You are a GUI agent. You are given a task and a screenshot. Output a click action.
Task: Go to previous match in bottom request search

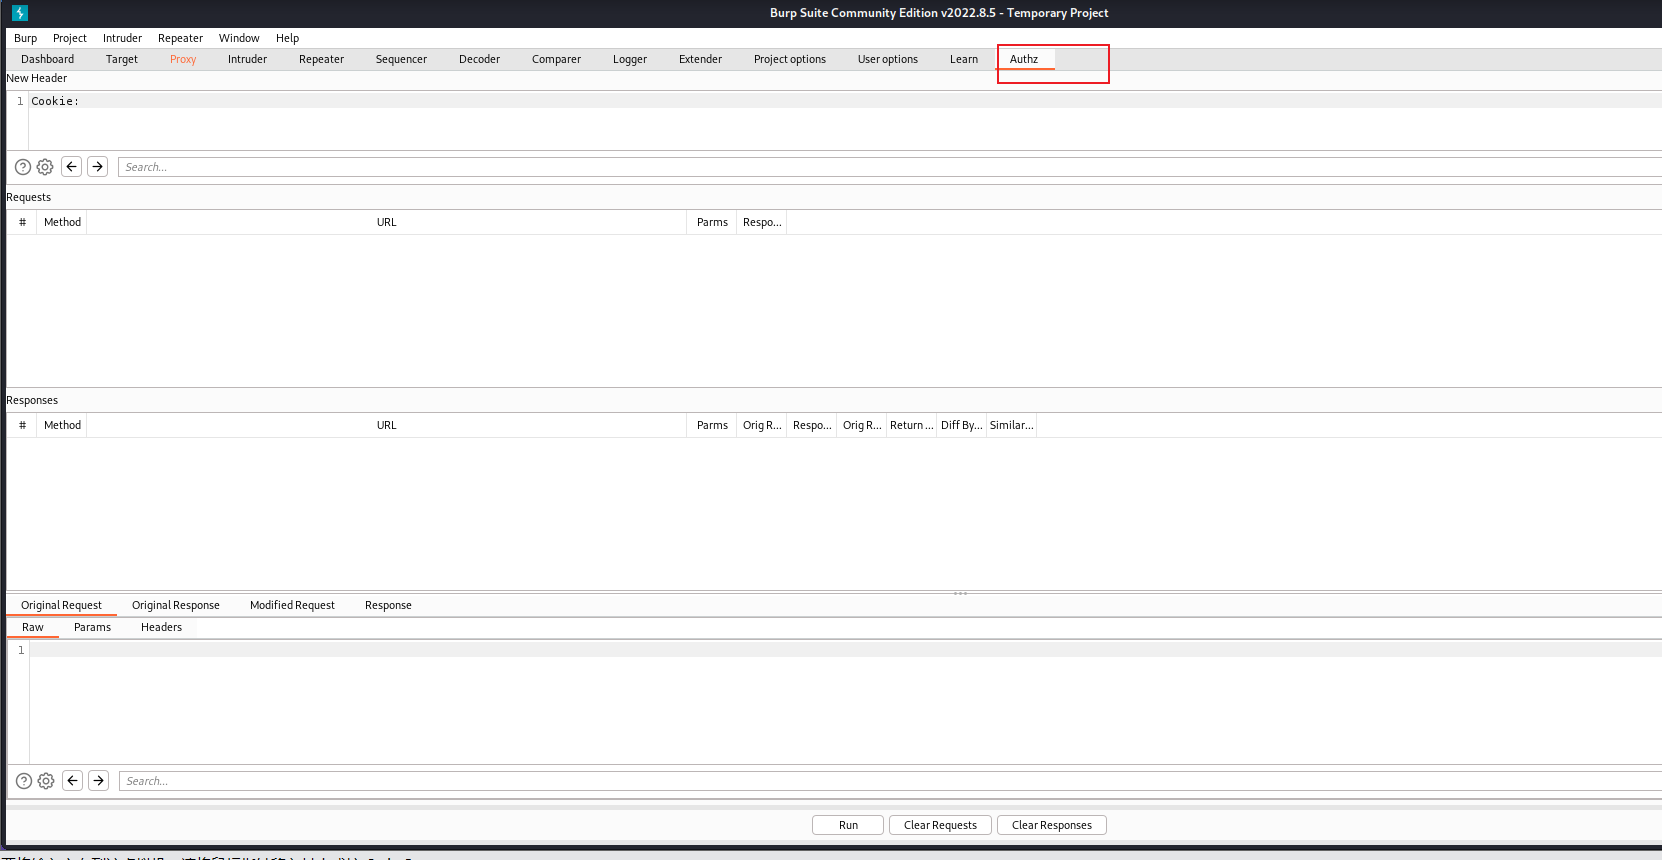(73, 781)
